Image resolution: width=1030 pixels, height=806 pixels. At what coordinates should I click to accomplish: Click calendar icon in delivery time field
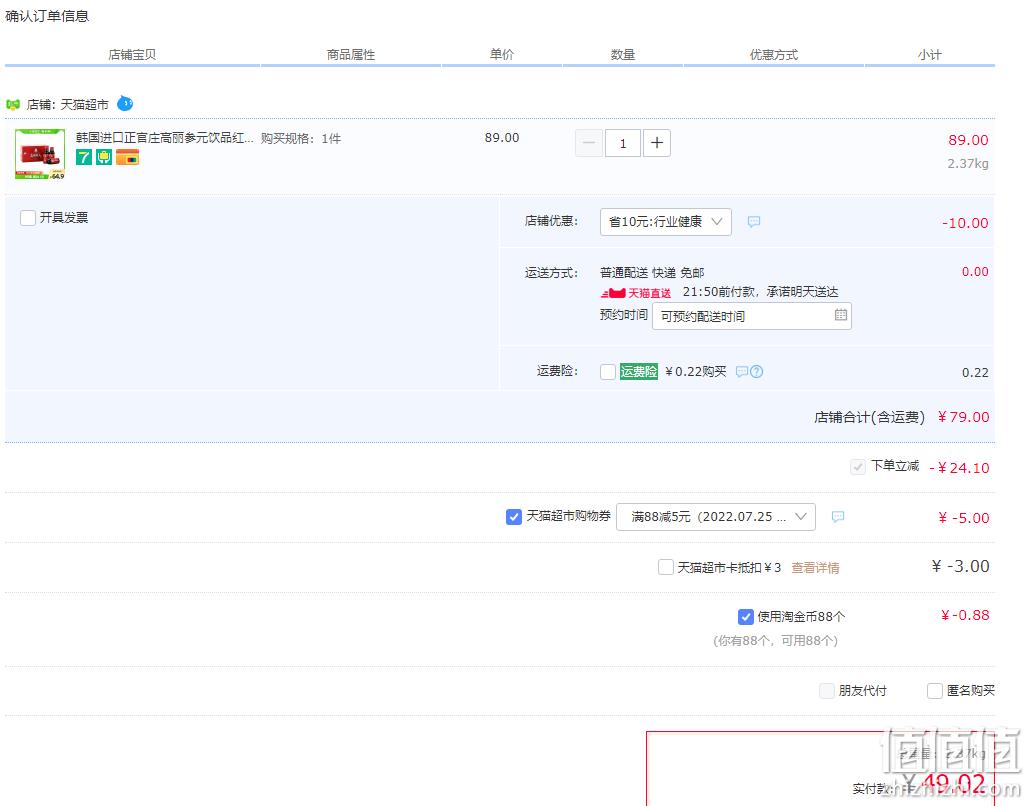[x=840, y=315]
